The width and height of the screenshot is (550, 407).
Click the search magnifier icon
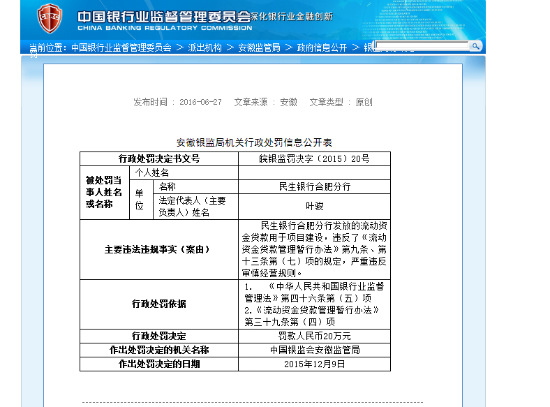[x=475, y=46]
